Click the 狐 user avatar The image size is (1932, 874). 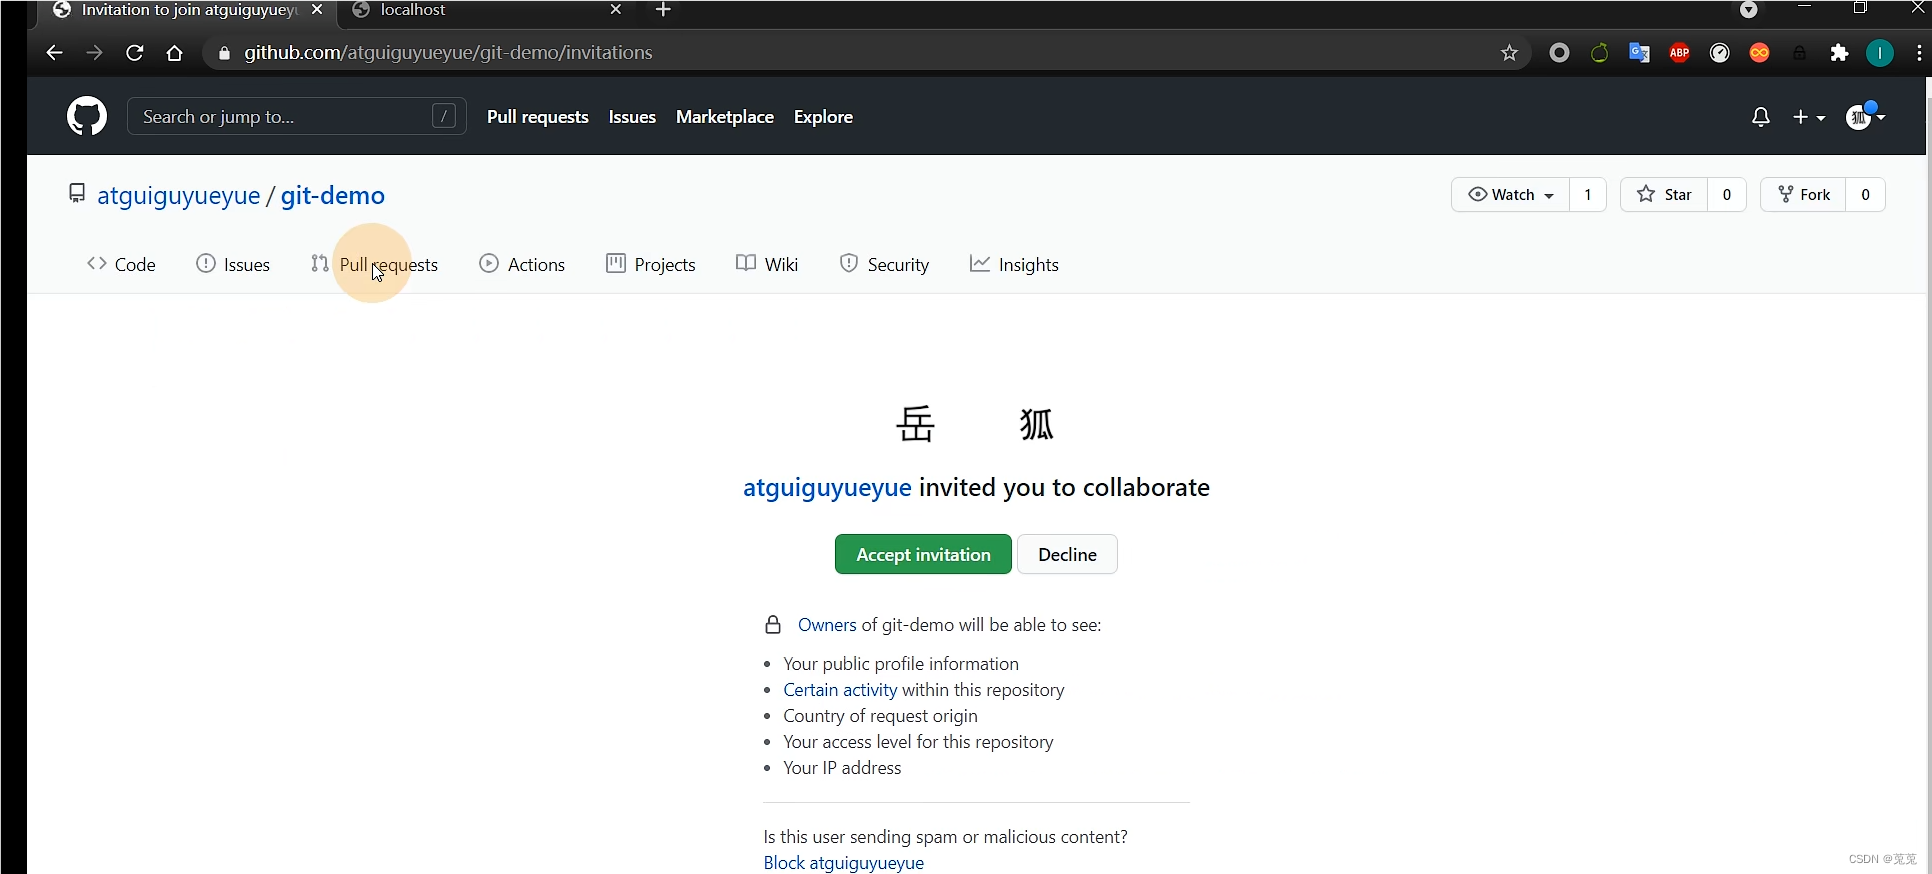pos(1037,424)
